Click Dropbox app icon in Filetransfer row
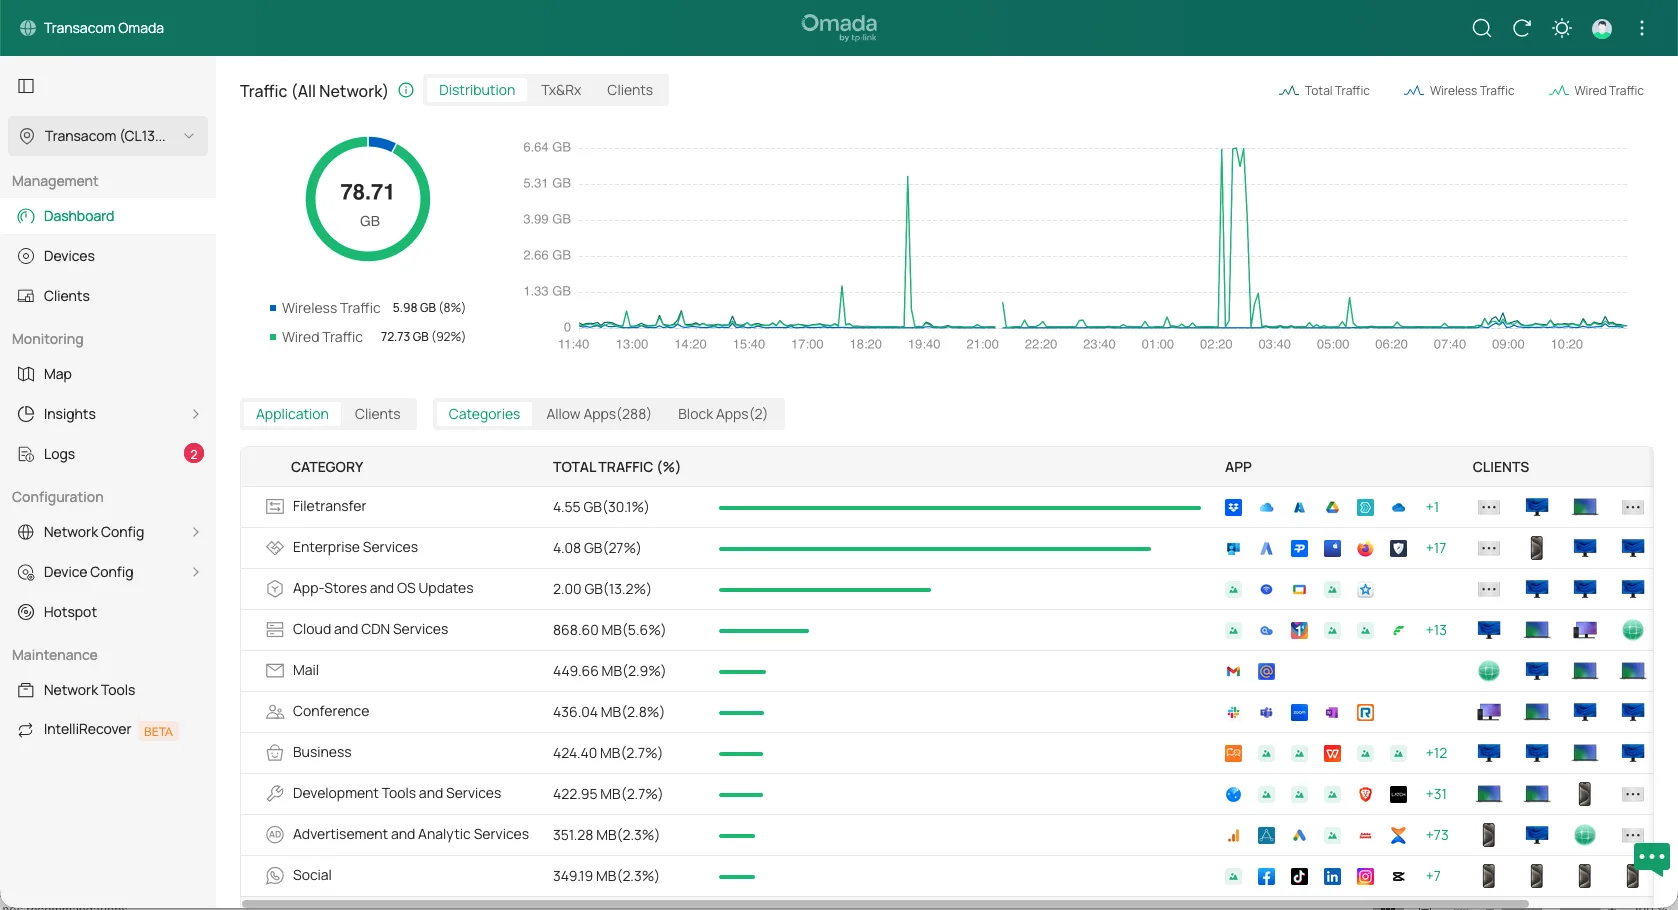Viewport: 1678px width, 910px height. pyautogui.click(x=1234, y=508)
